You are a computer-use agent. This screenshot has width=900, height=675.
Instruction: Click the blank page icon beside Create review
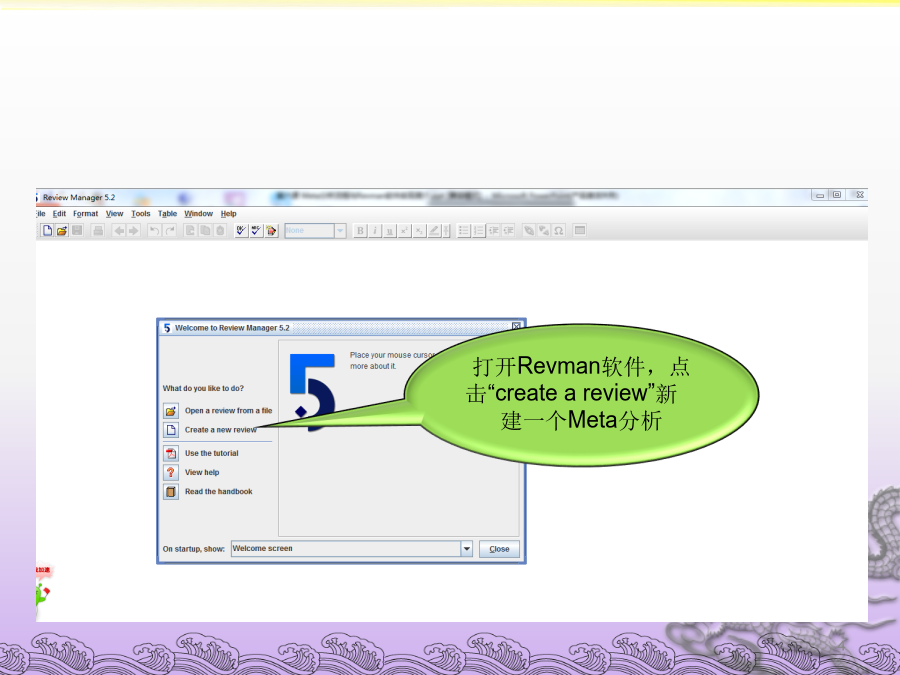coord(170,430)
